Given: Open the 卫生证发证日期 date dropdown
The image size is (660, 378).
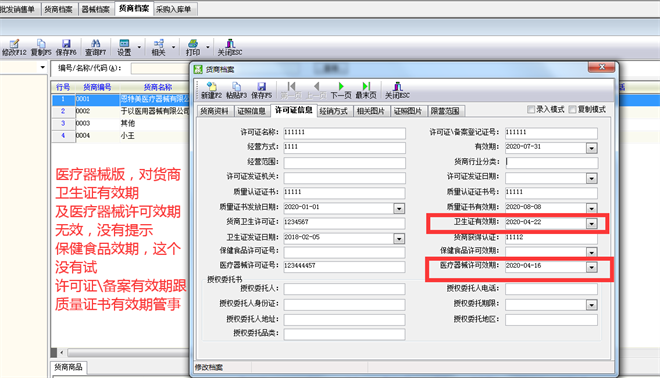Looking at the screenshot, I should point(399,238).
